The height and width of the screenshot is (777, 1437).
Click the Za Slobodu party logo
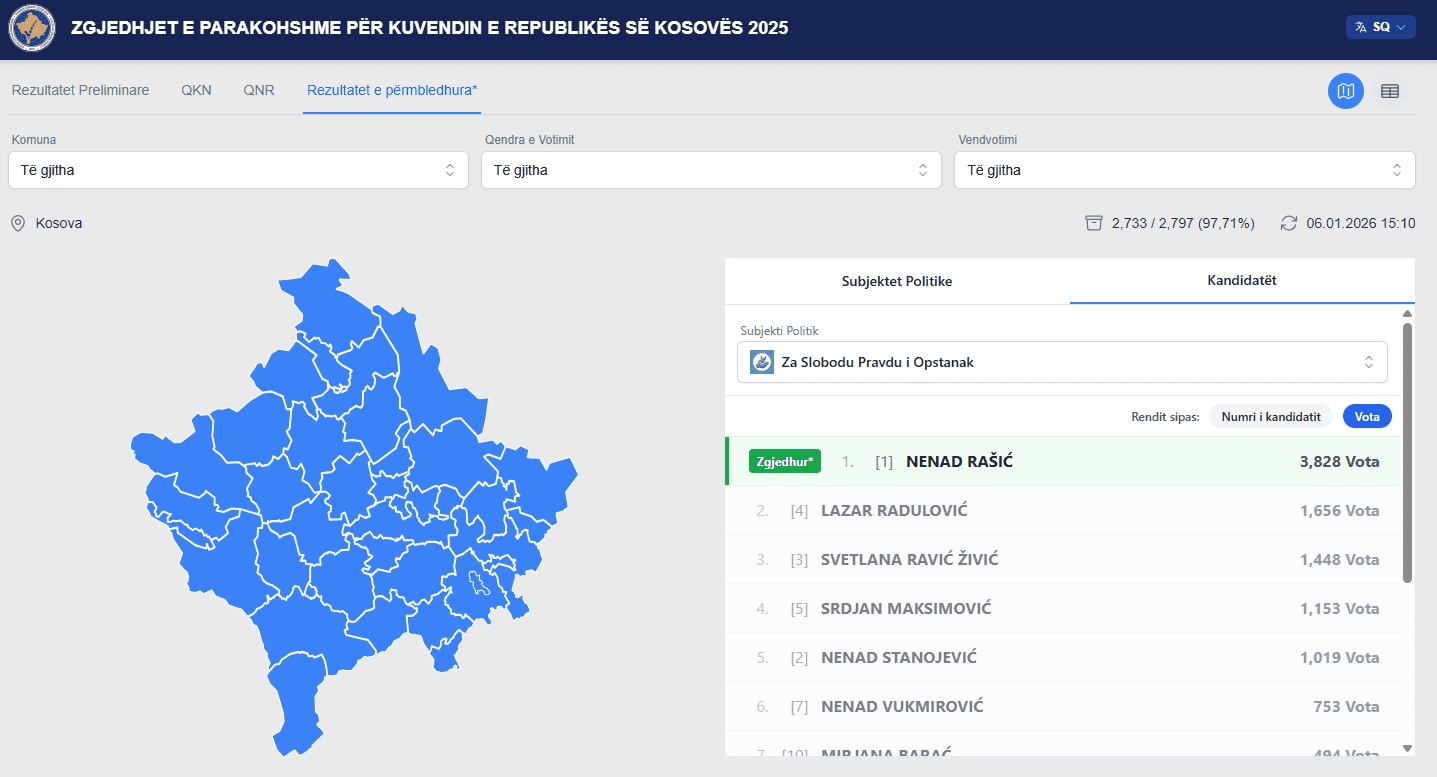coord(762,362)
